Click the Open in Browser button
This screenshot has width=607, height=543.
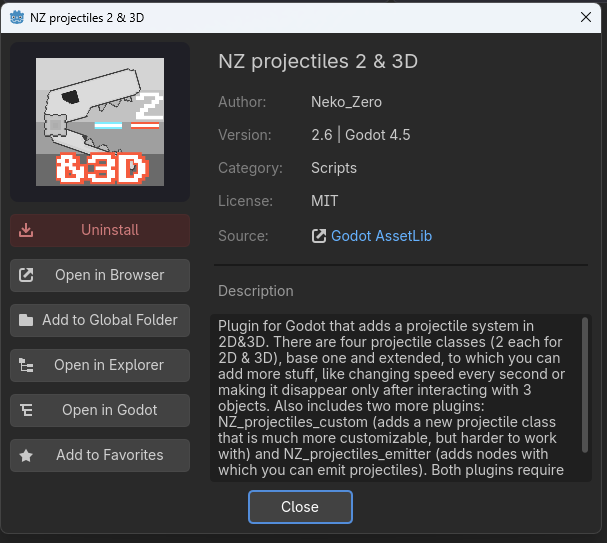(100, 275)
